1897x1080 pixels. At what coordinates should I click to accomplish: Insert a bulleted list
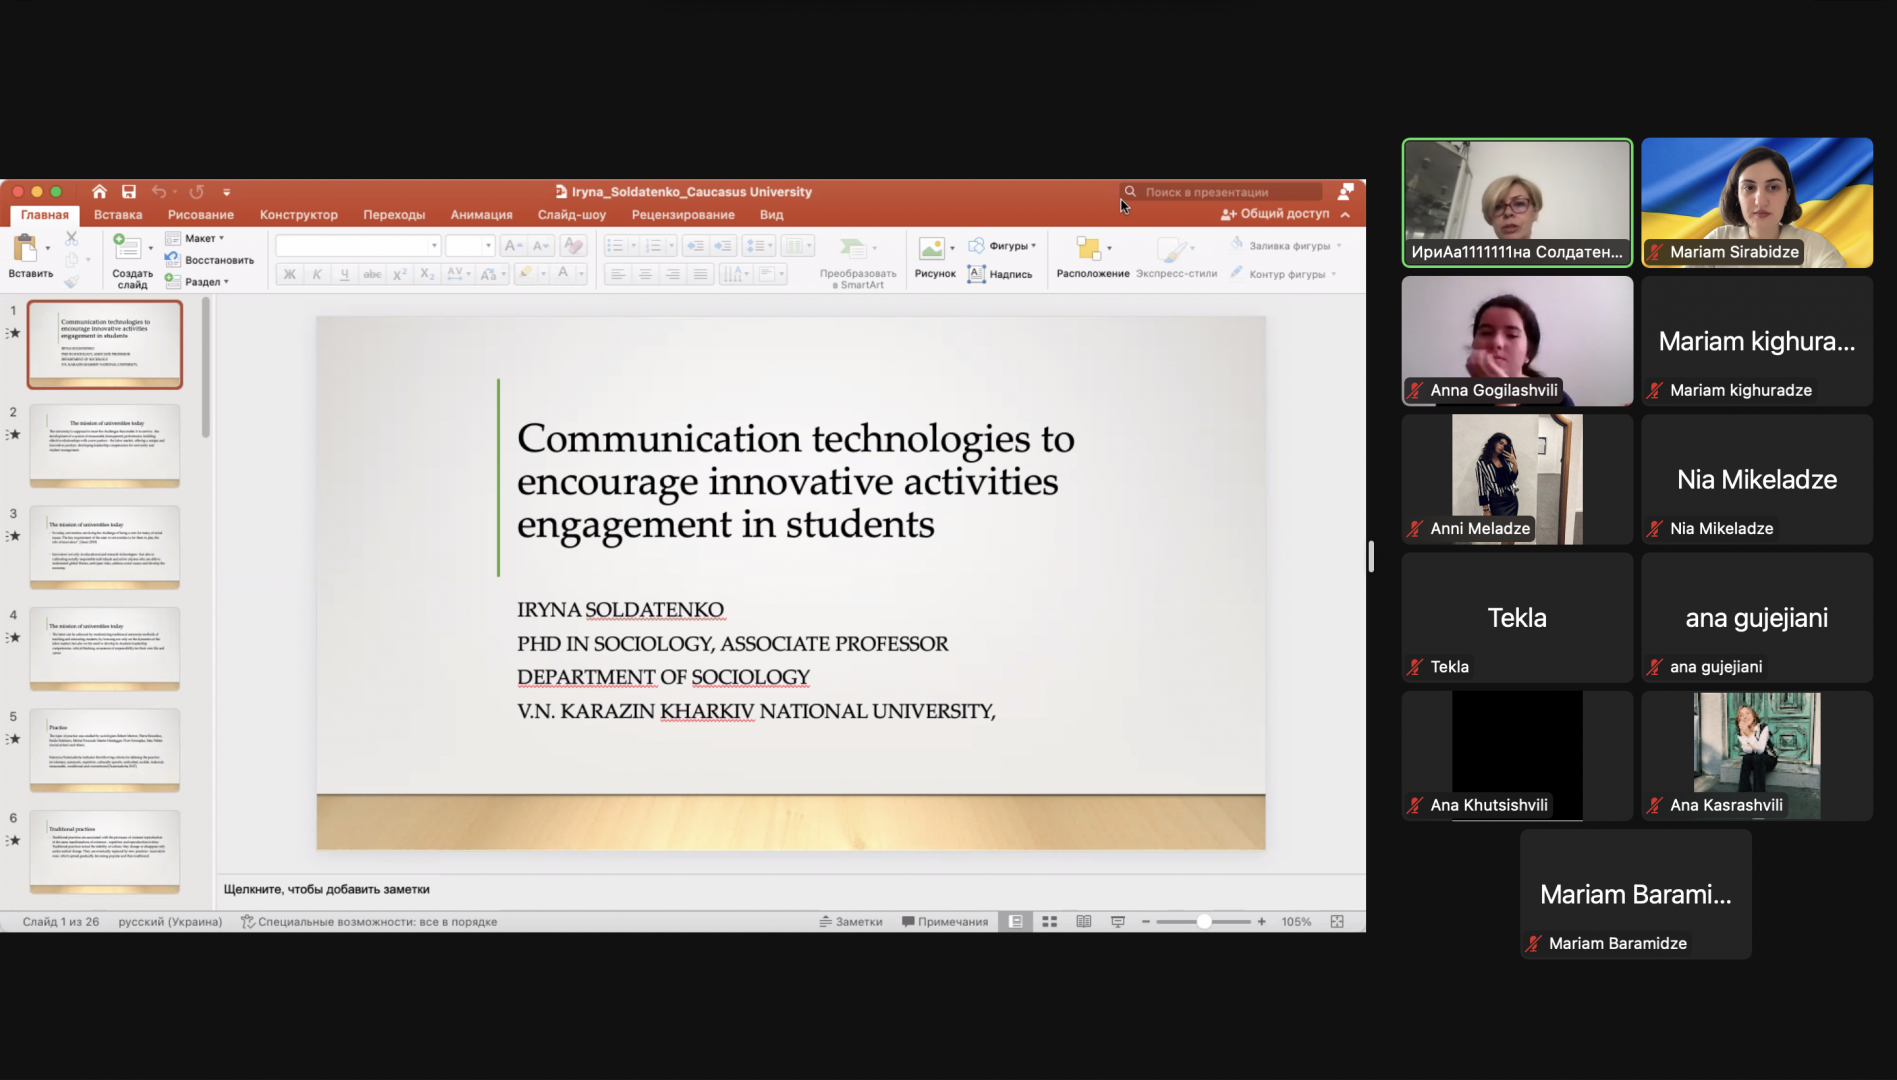[x=615, y=246]
